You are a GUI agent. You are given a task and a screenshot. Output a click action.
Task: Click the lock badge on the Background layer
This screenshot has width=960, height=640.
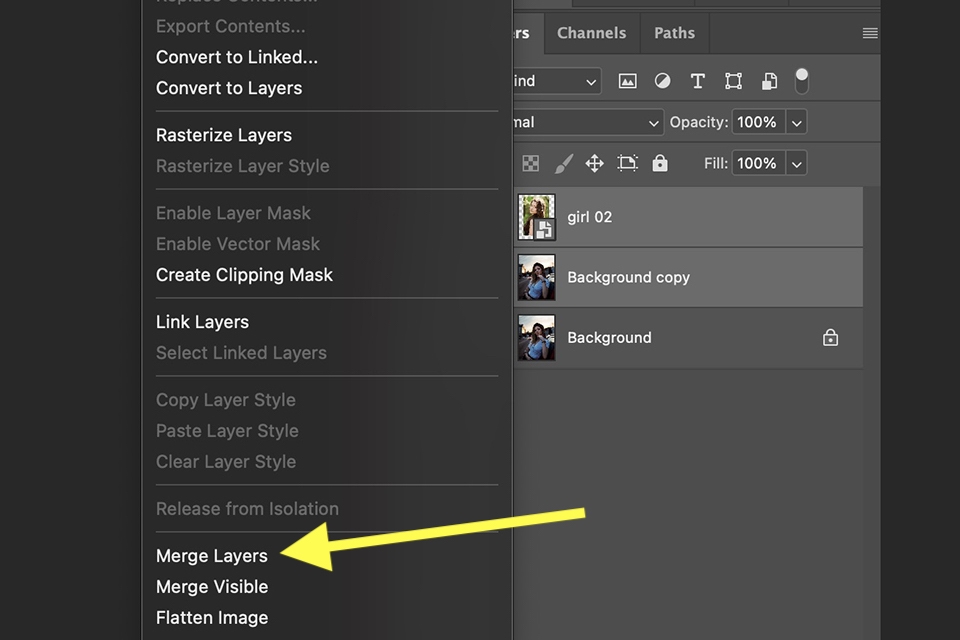coord(830,338)
